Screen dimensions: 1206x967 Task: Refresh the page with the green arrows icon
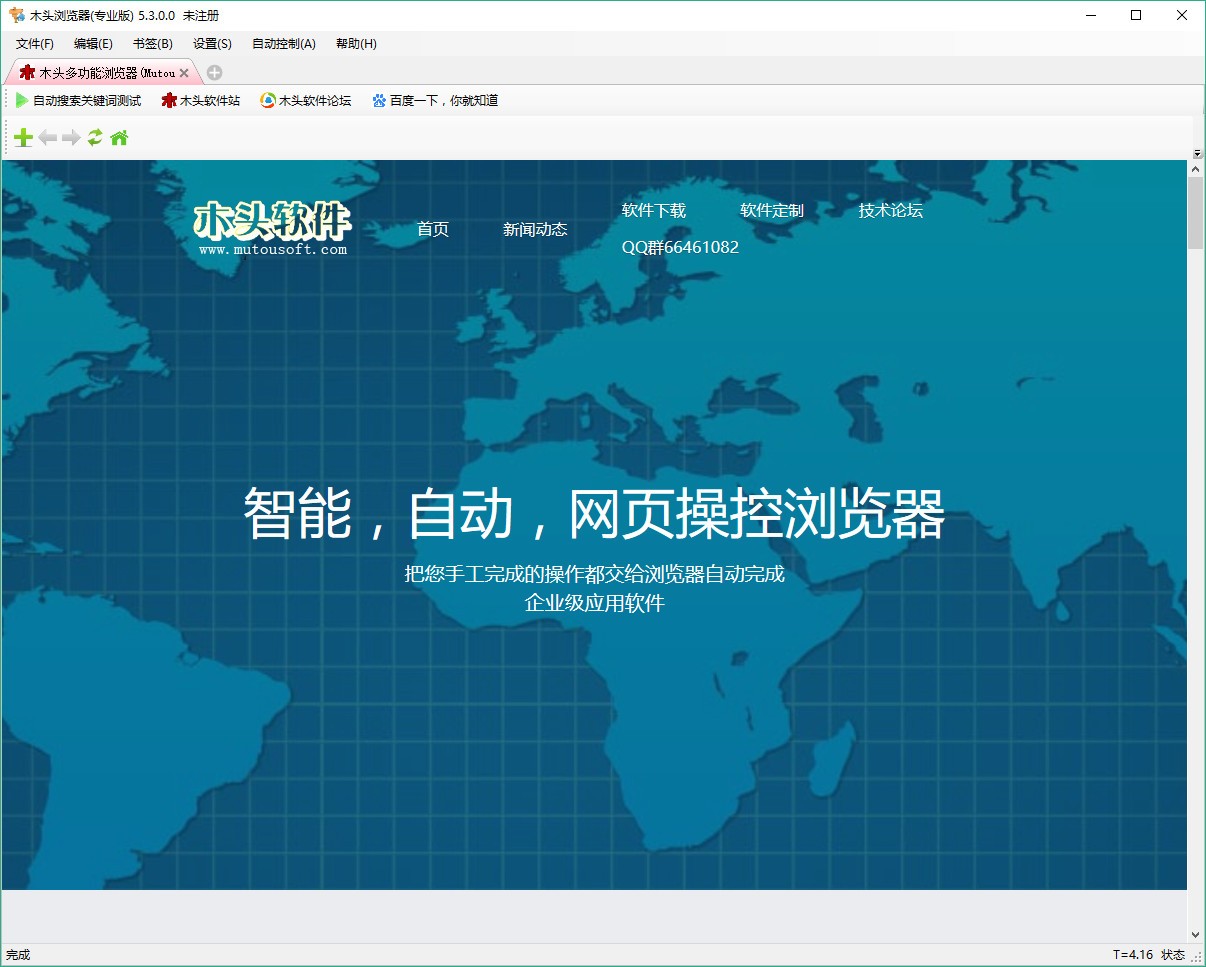click(95, 138)
